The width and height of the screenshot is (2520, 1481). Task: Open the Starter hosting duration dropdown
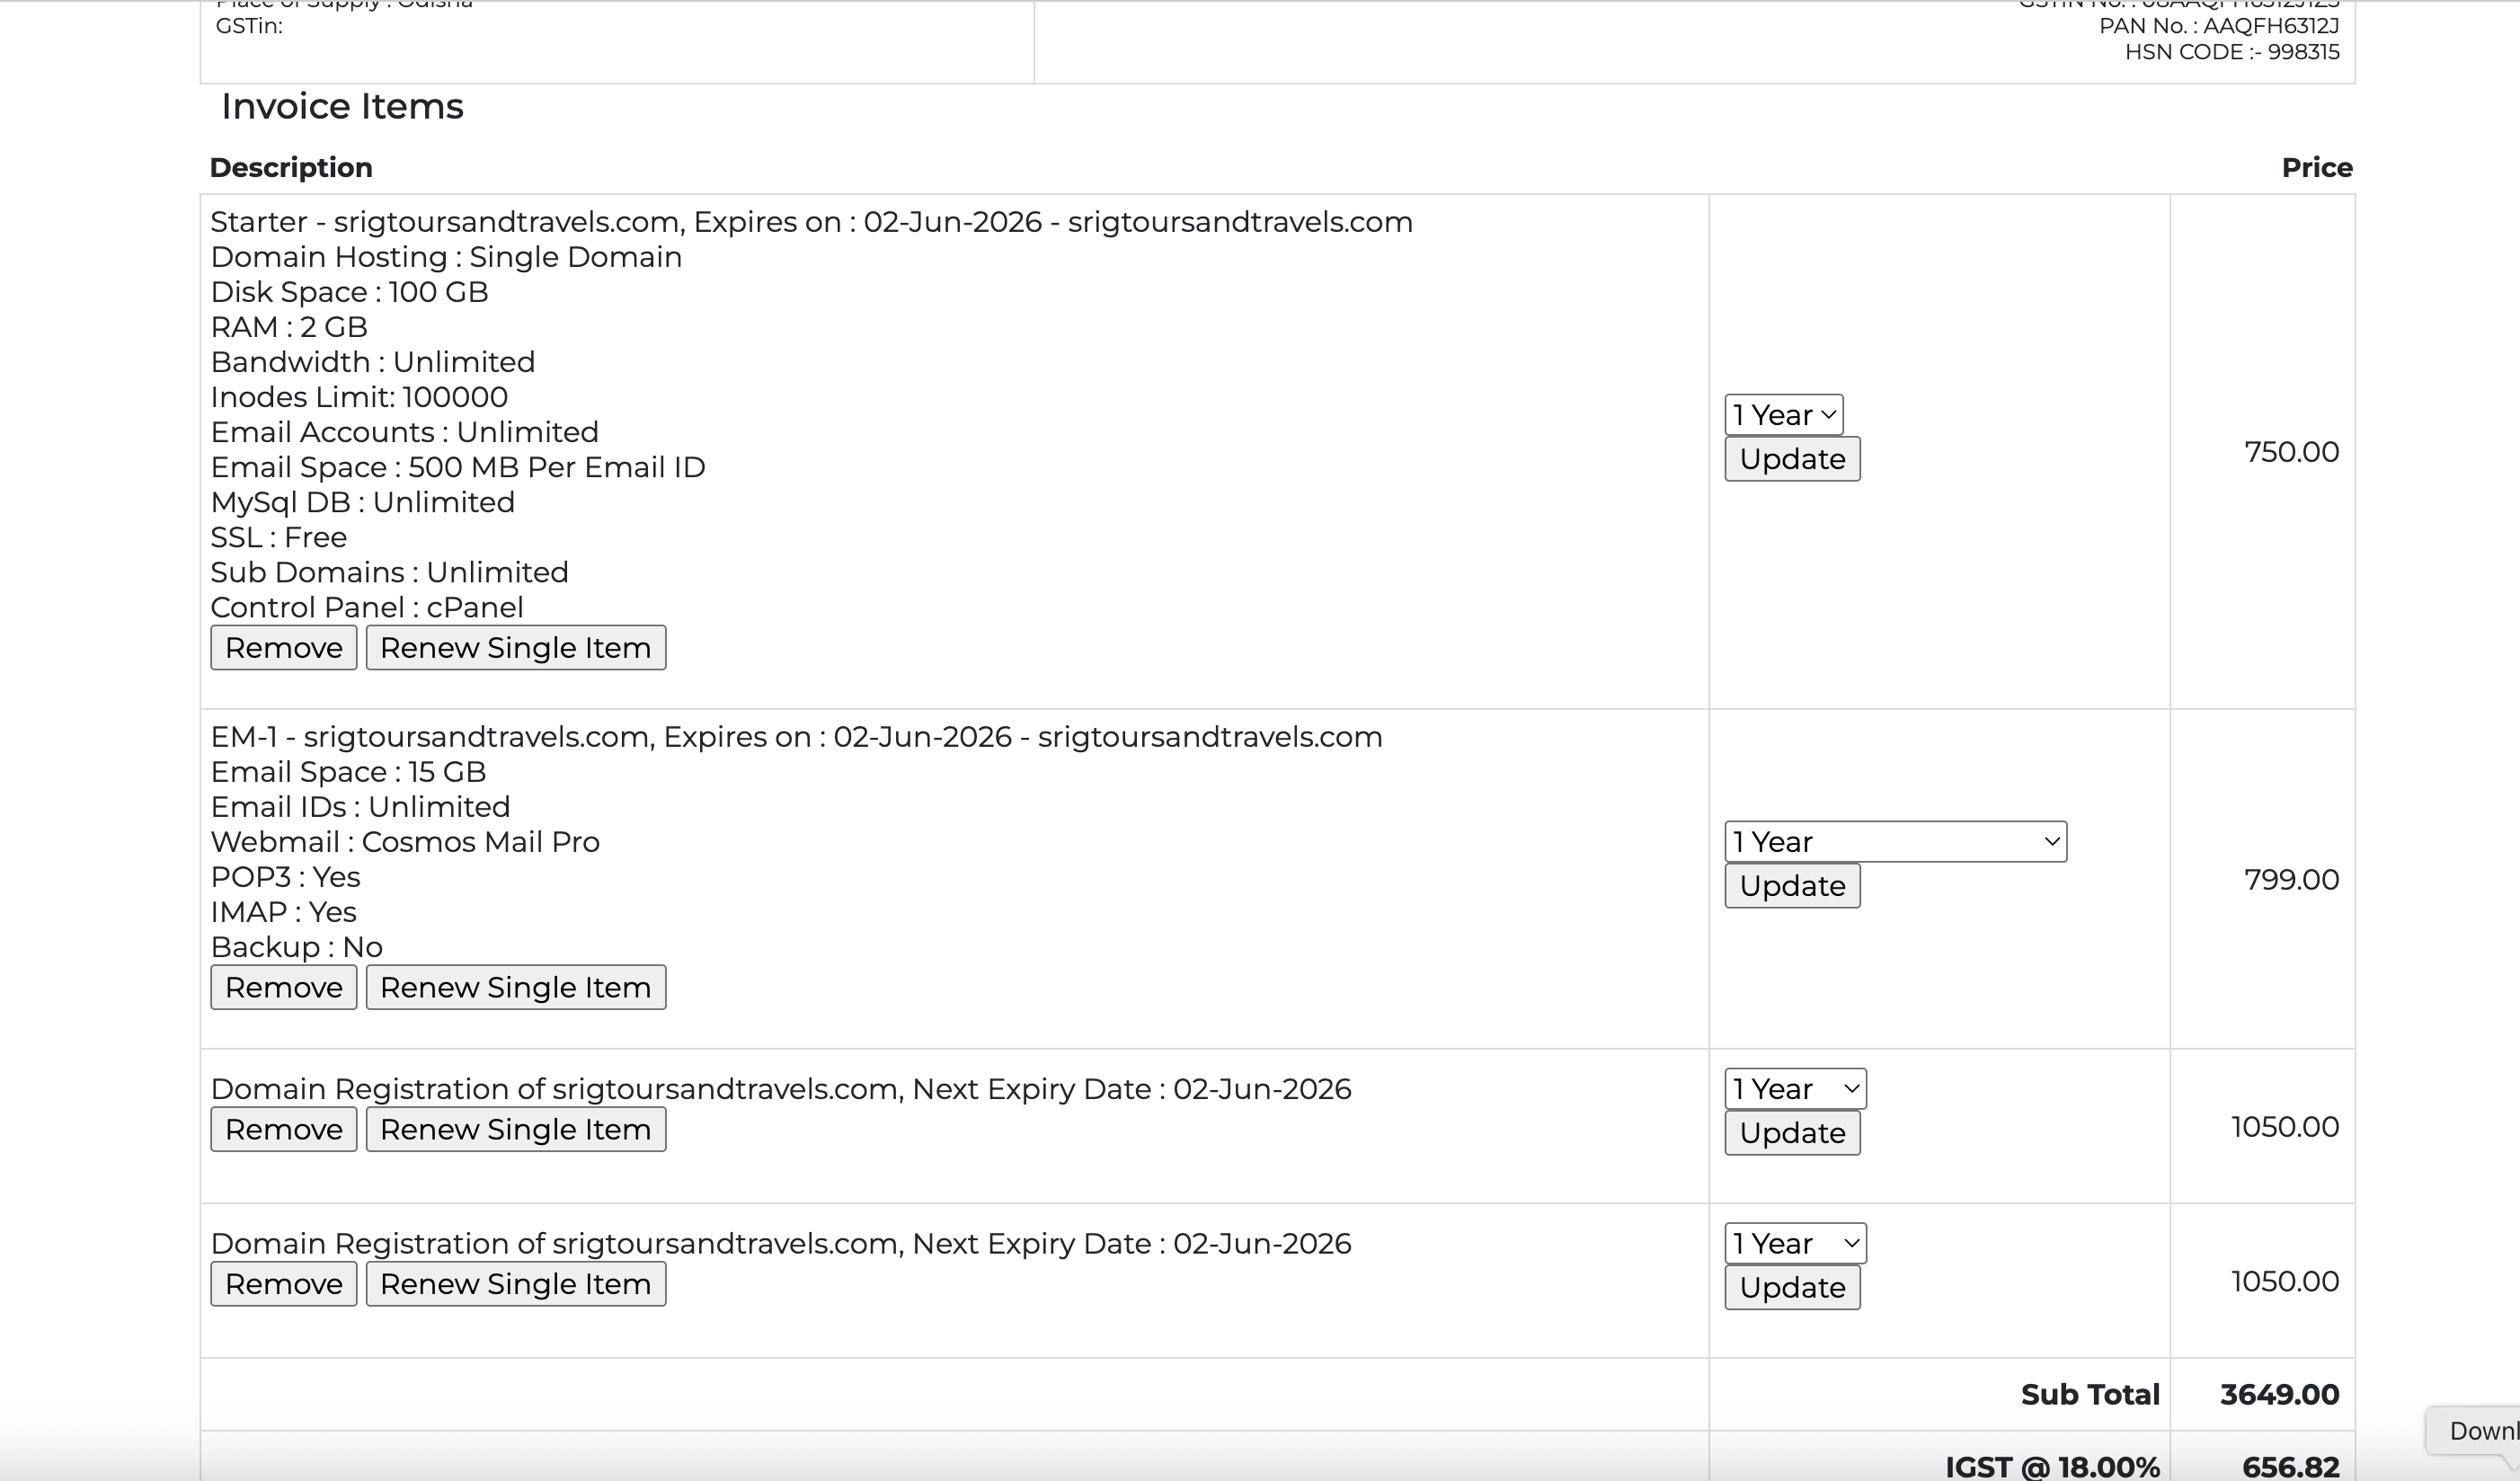click(x=1783, y=415)
